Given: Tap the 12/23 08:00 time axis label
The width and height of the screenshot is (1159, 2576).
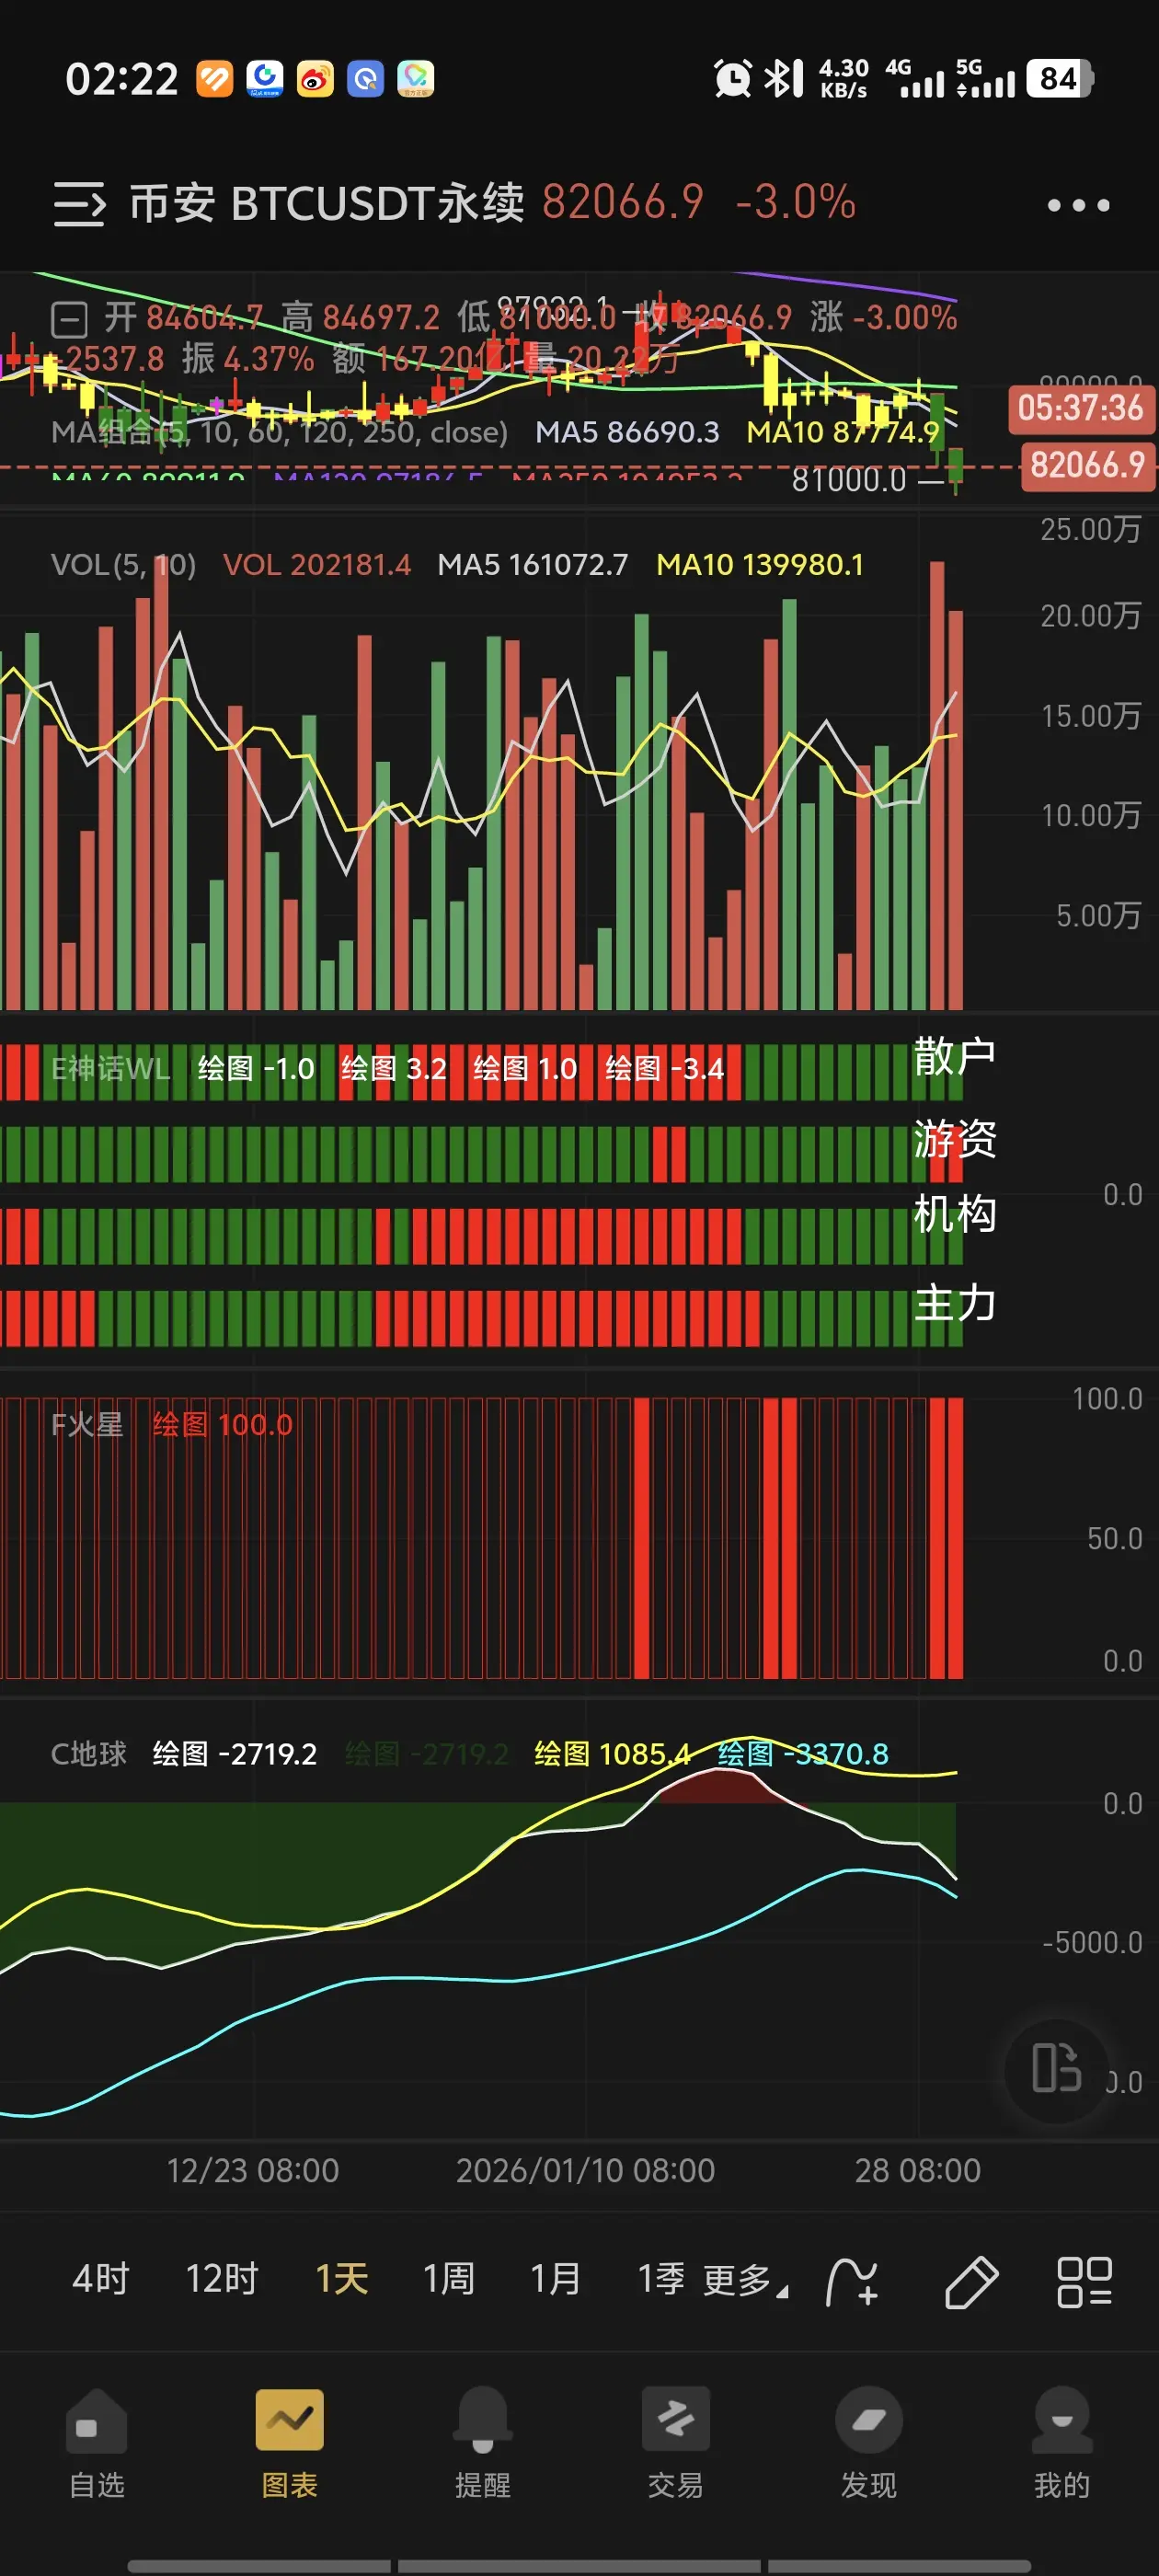Looking at the screenshot, I should click(x=253, y=2171).
